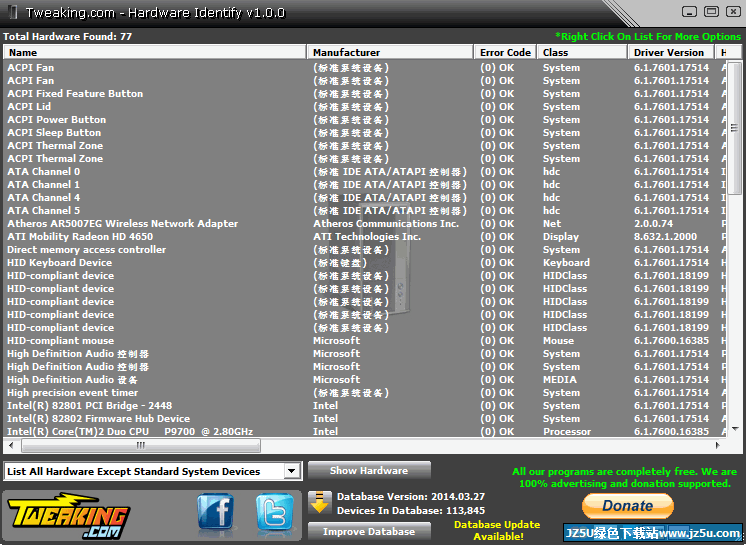Open the Tweaking.com Twitter page icon
Screen dimensions: 746x545
275,512
